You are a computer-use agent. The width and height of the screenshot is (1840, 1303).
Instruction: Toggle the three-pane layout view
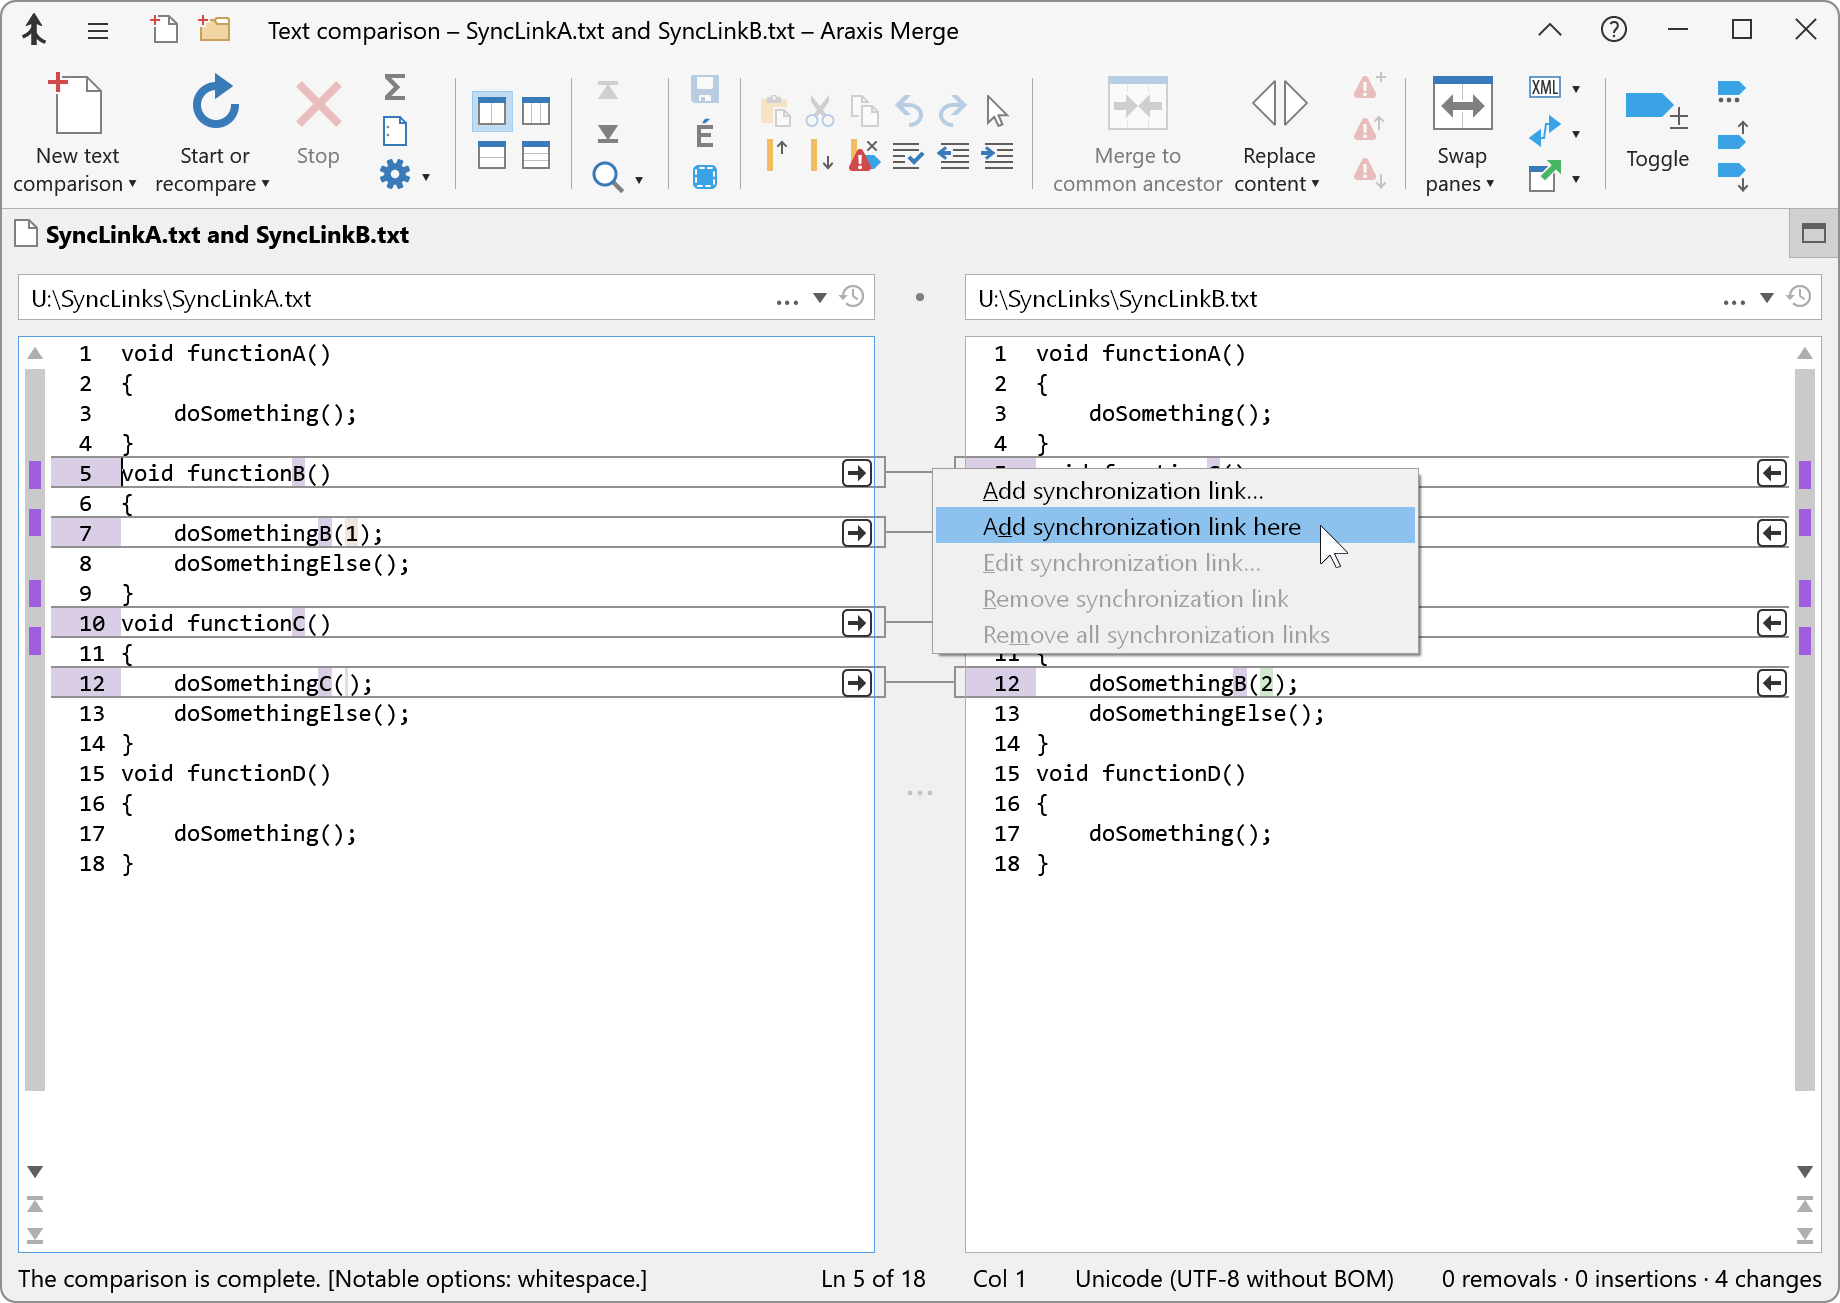pyautogui.click(x=536, y=111)
